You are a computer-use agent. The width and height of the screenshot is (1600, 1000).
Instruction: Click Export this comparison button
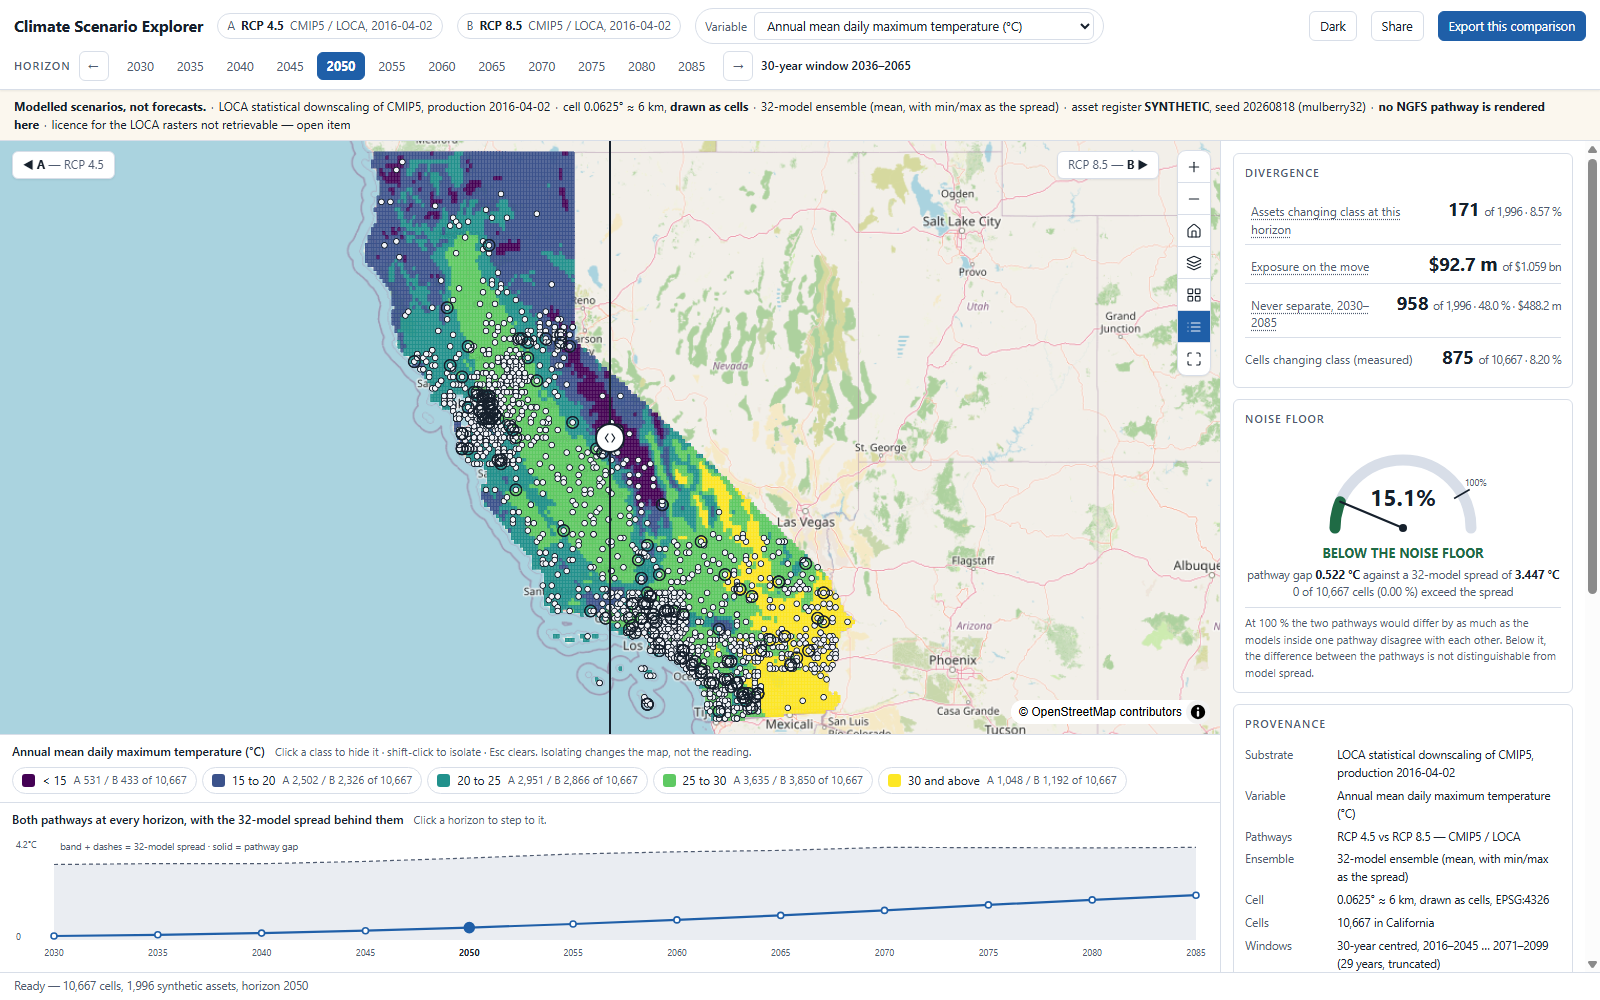1511,26
